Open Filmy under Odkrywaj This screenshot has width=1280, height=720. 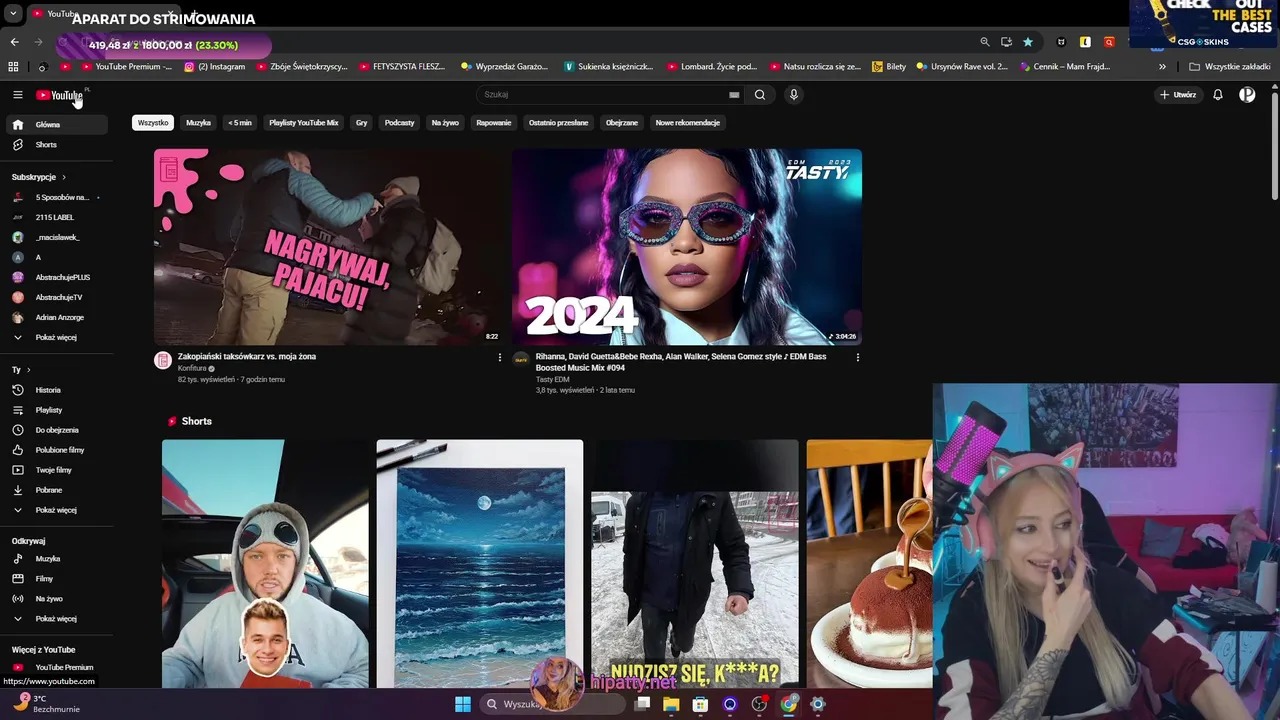point(55,579)
